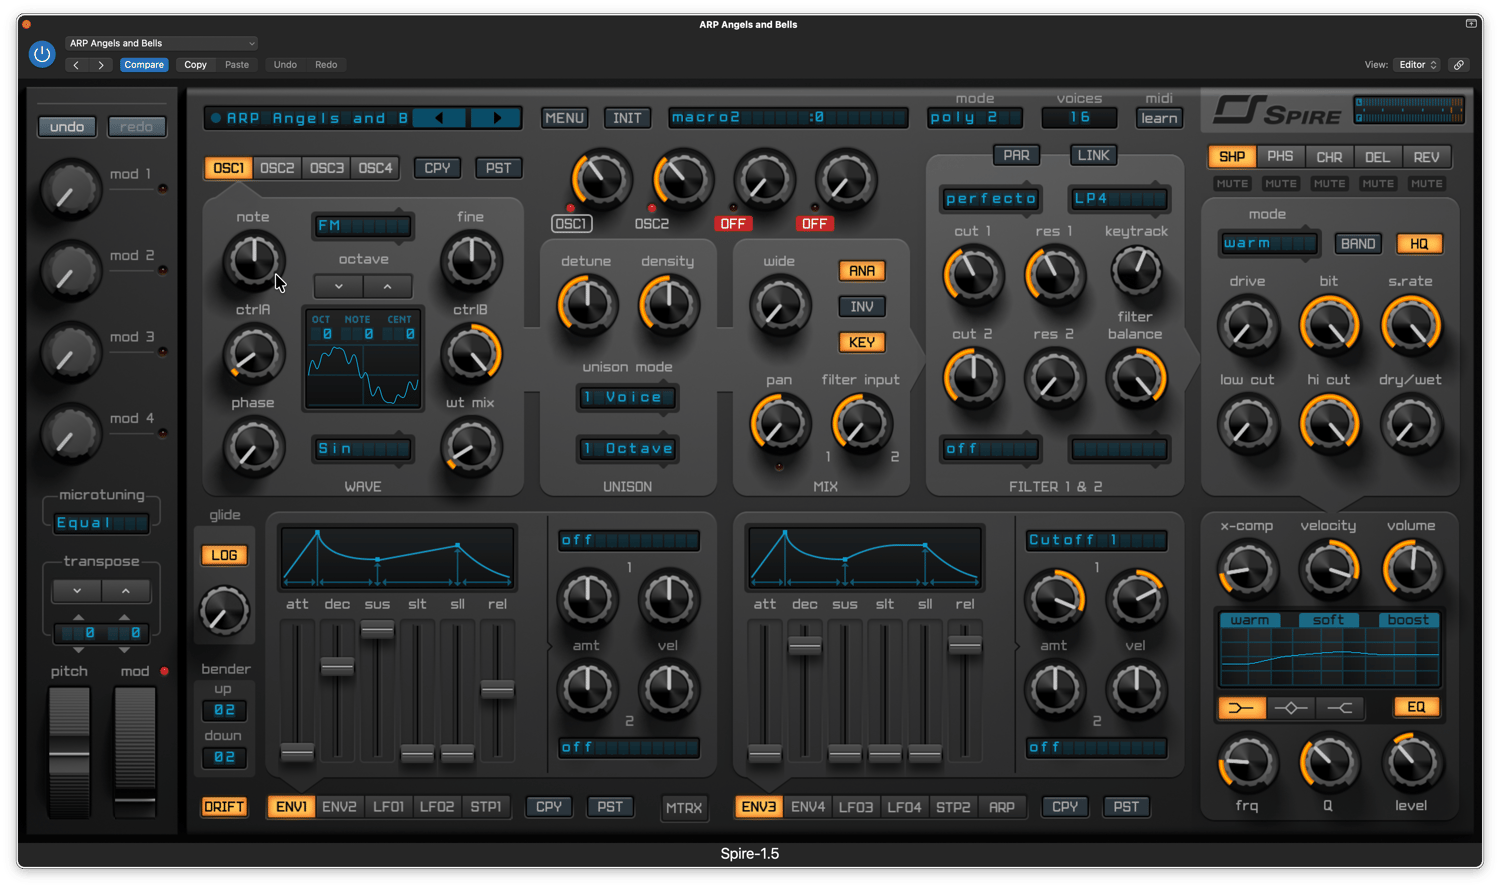This screenshot has height=888, width=1500.
Task: Switch to the OSC2 tab
Action: tap(277, 168)
